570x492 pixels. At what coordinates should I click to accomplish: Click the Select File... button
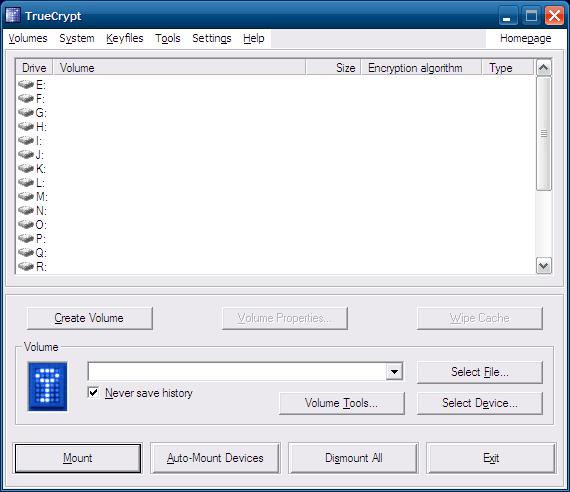tap(480, 372)
